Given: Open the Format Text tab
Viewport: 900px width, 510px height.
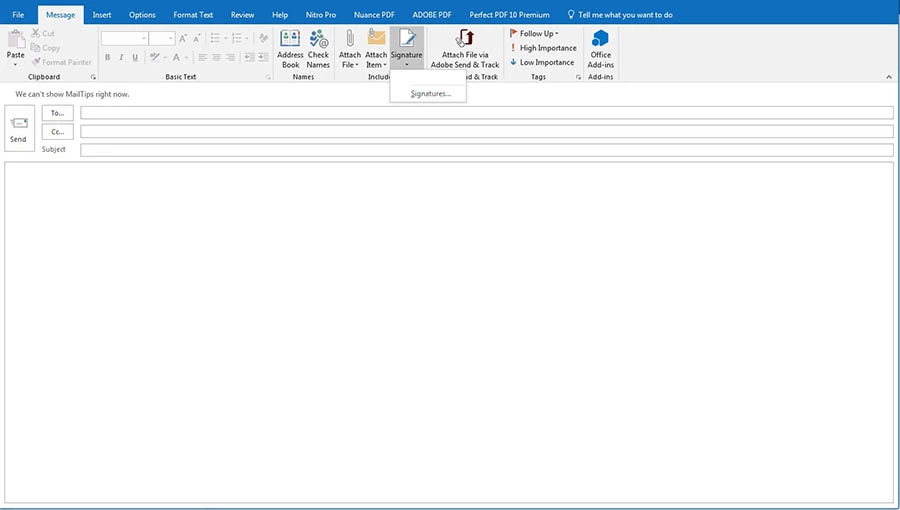Looking at the screenshot, I should click(x=192, y=15).
